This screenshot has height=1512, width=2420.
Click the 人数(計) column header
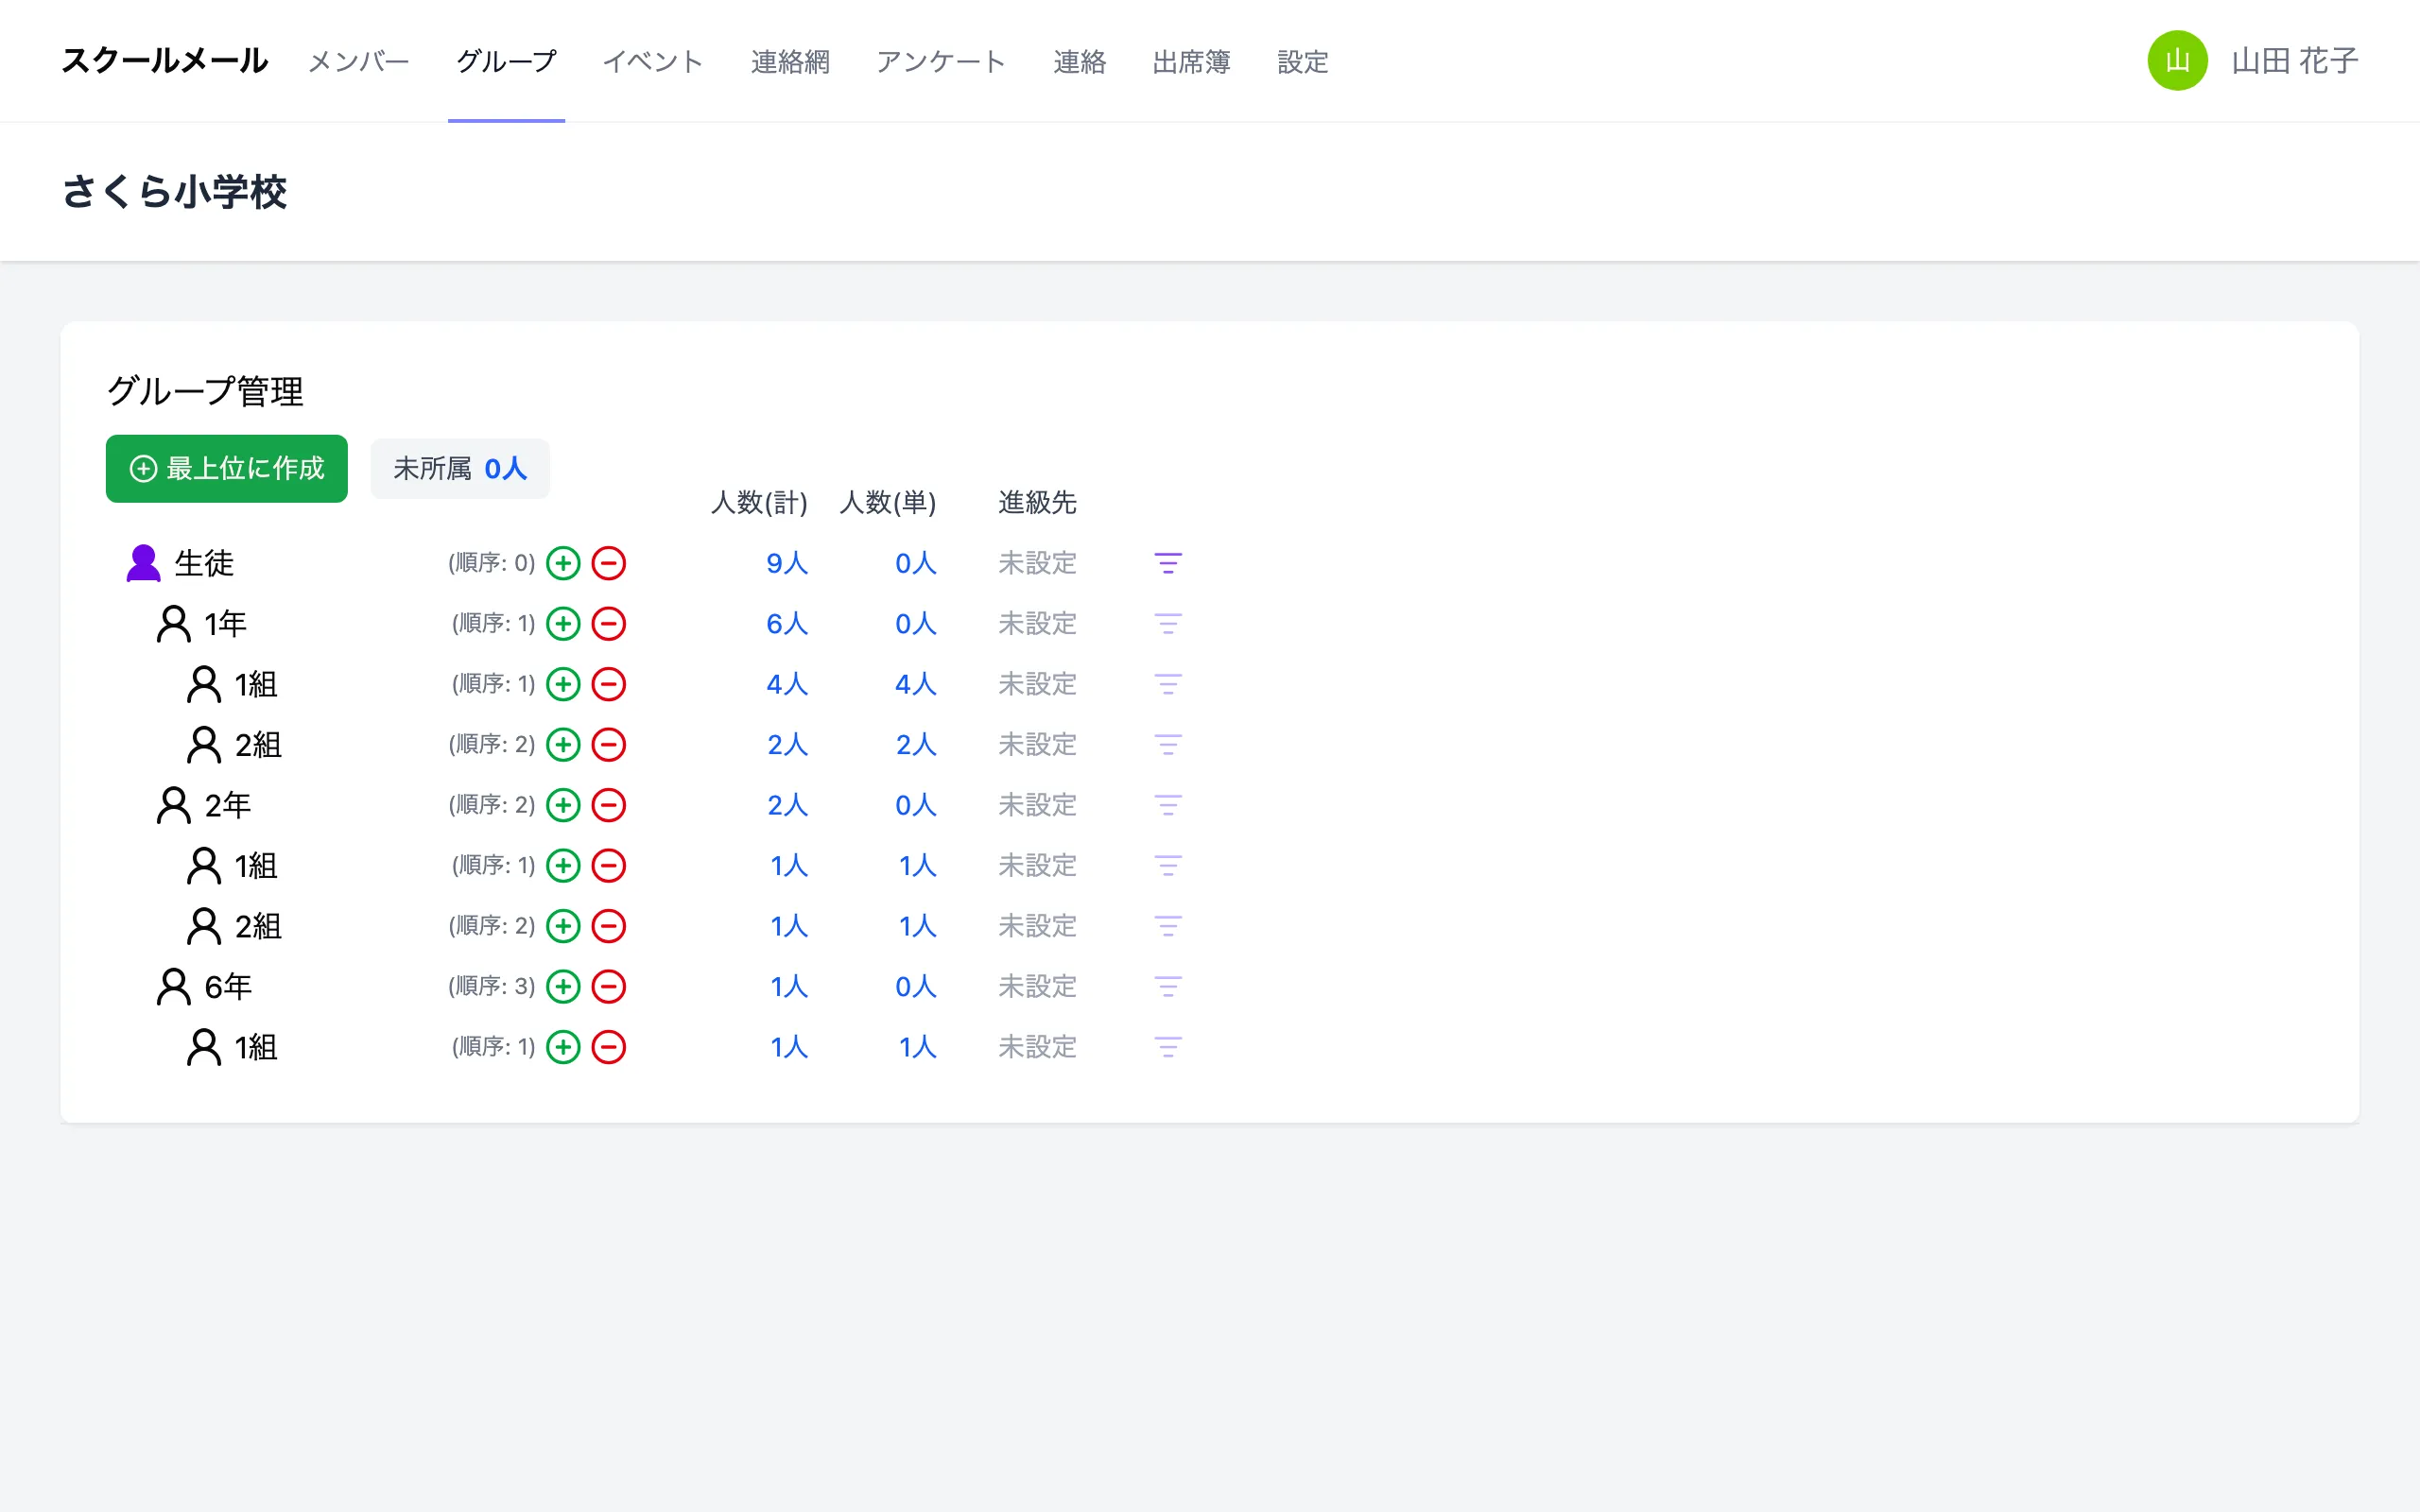[759, 502]
